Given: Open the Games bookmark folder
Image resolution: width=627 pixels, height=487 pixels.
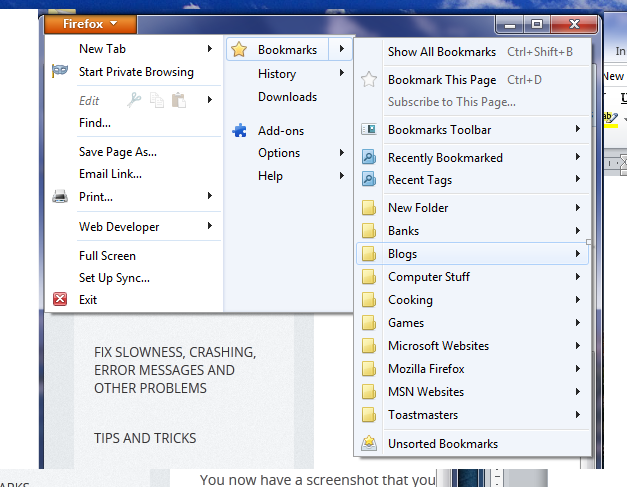Looking at the screenshot, I should [472, 323].
